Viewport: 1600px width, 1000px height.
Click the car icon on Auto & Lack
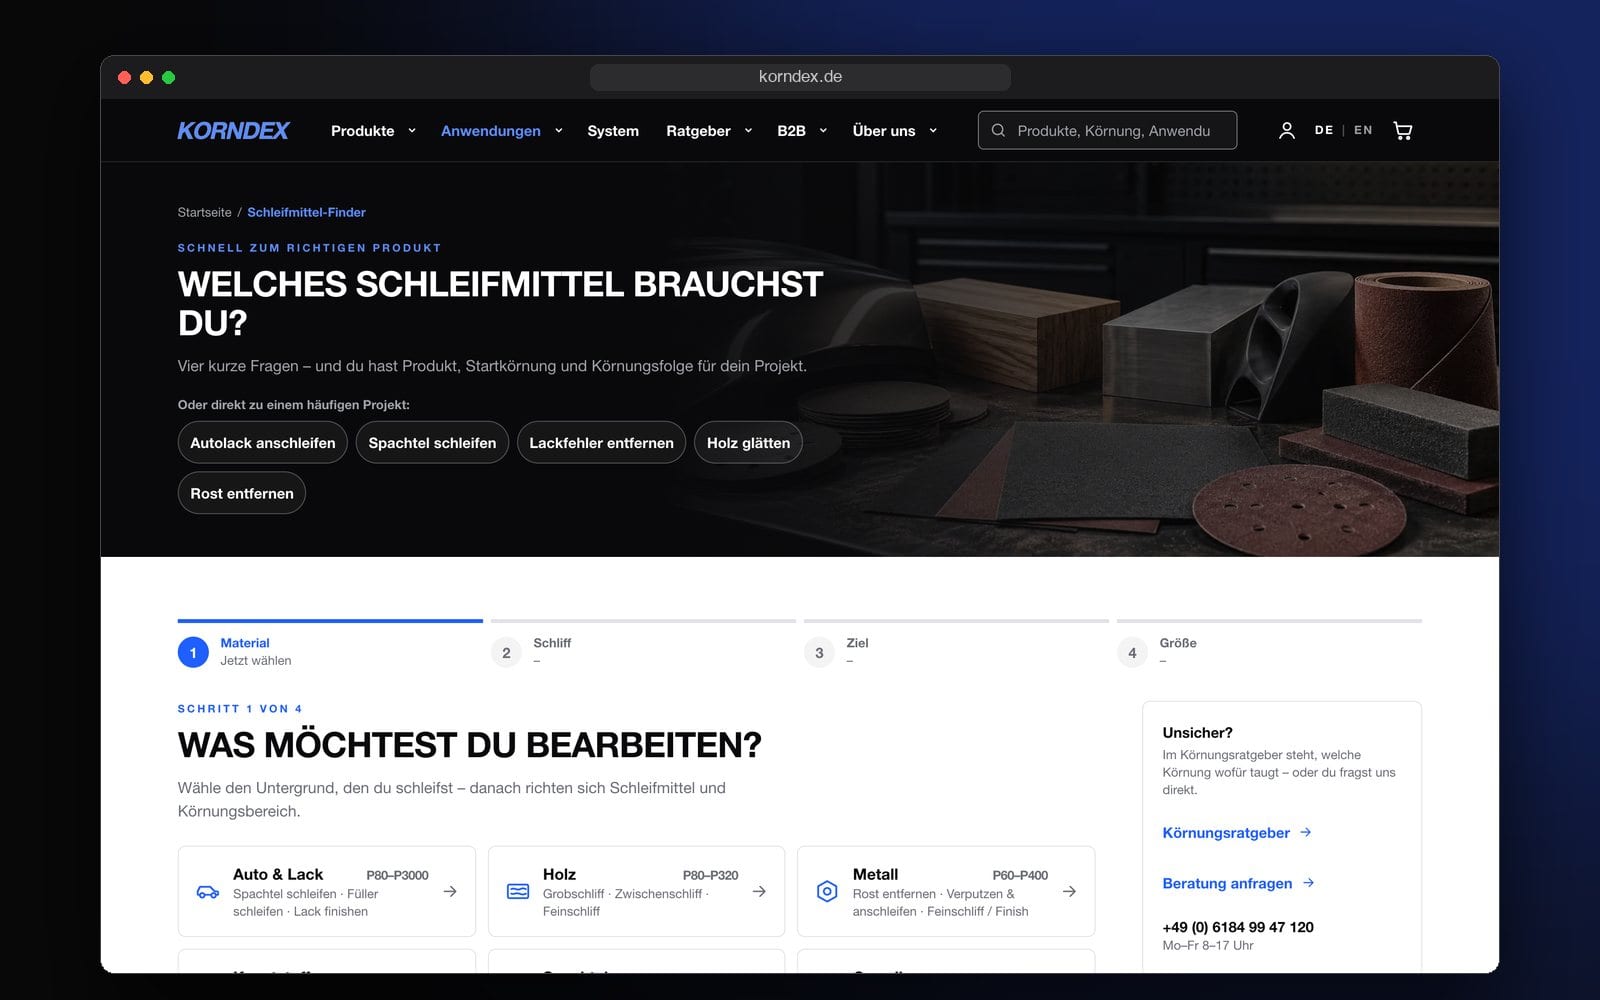point(208,892)
